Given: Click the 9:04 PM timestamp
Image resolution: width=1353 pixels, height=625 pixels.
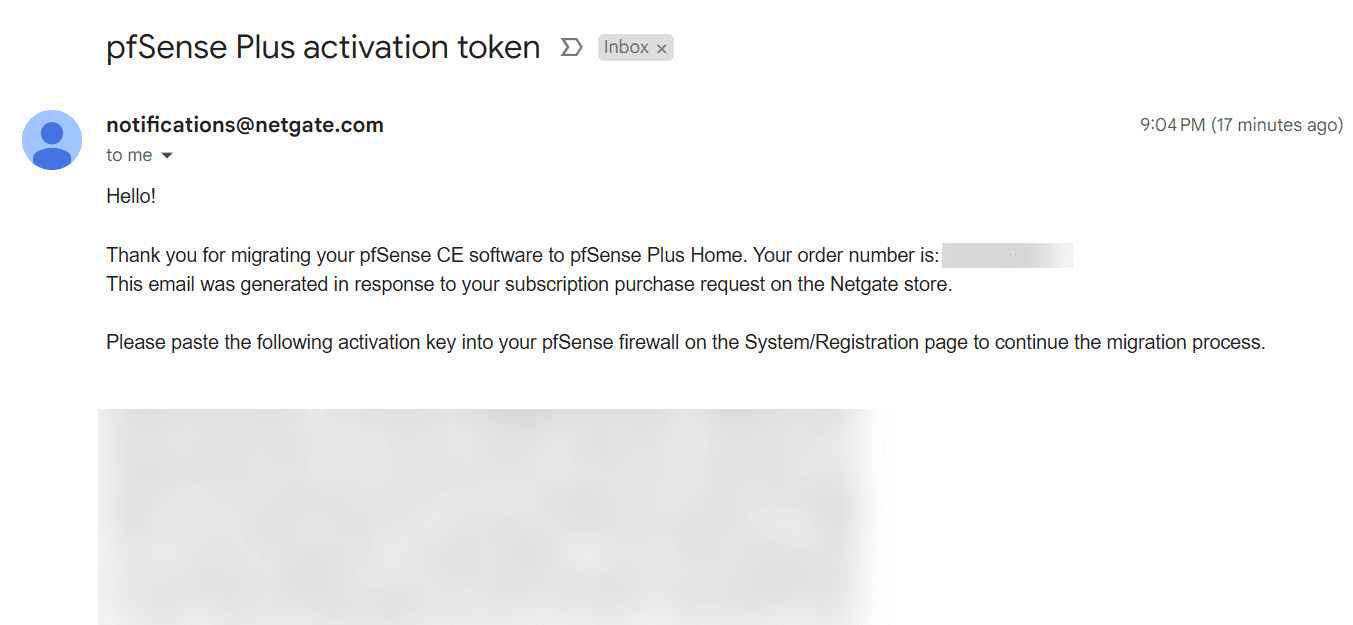Looking at the screenshot, I should 1172,125.
